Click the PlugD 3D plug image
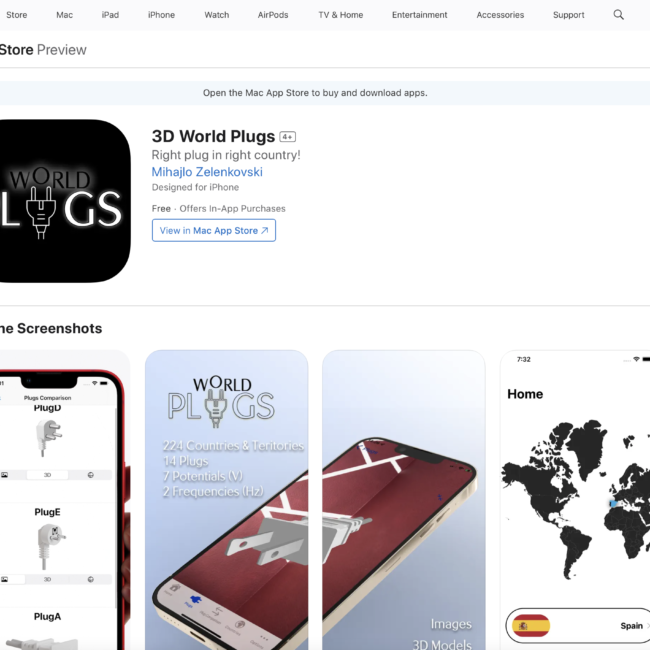This screenshot has width=650, height=650. pyautogui.click(x=48, y=438)
